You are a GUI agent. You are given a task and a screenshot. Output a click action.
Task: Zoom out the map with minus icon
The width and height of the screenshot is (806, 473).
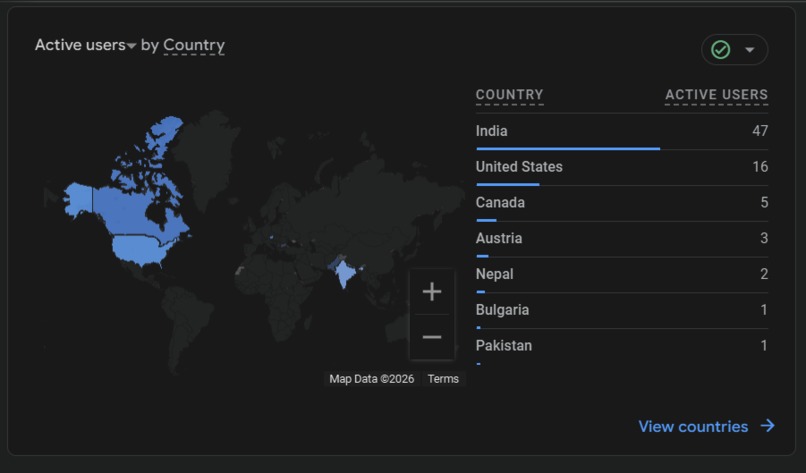tap(432, 337)
